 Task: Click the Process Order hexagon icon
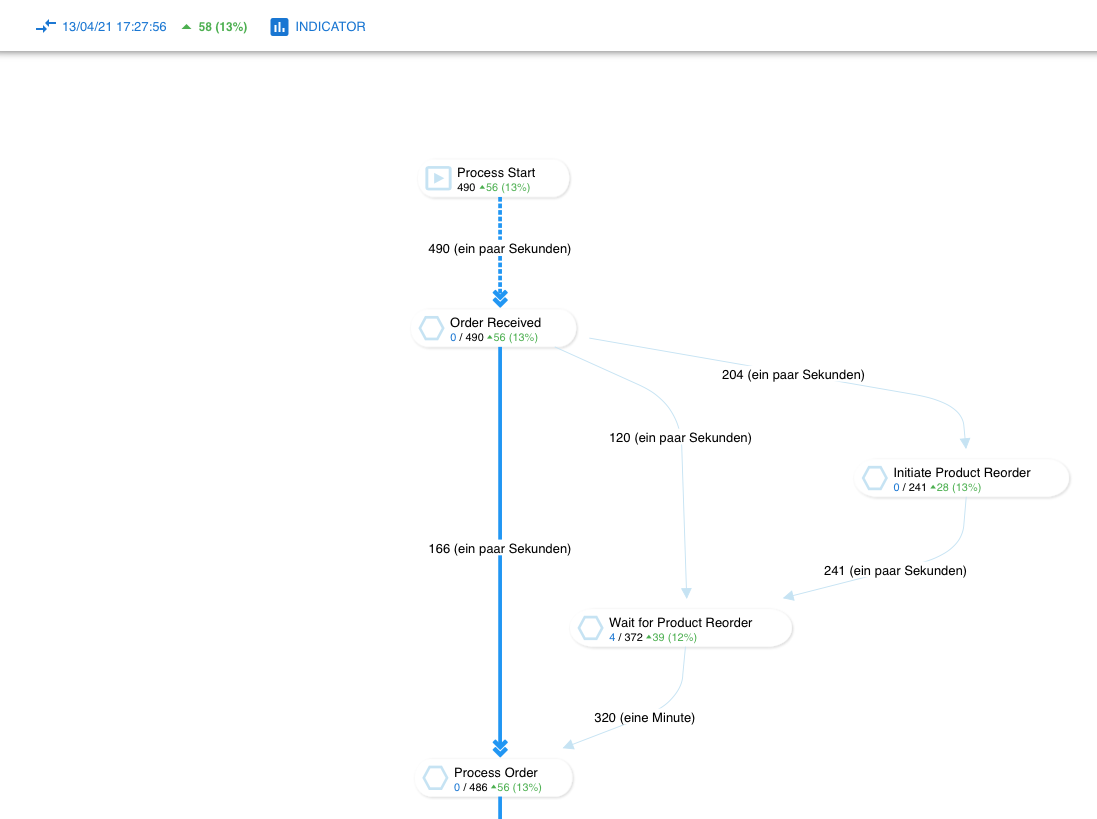click(435, 779)
